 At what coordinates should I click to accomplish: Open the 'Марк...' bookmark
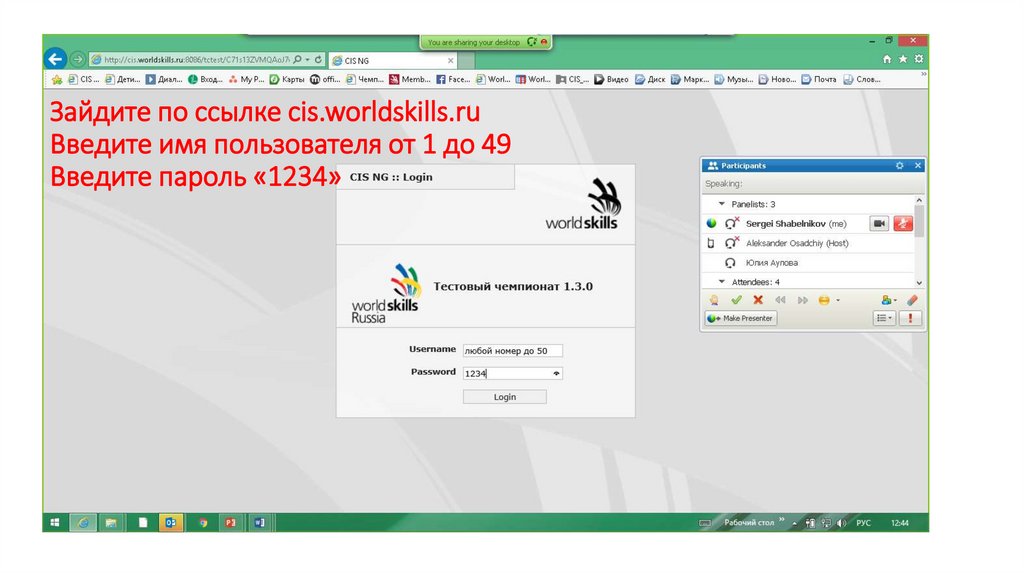pos(690,80)
